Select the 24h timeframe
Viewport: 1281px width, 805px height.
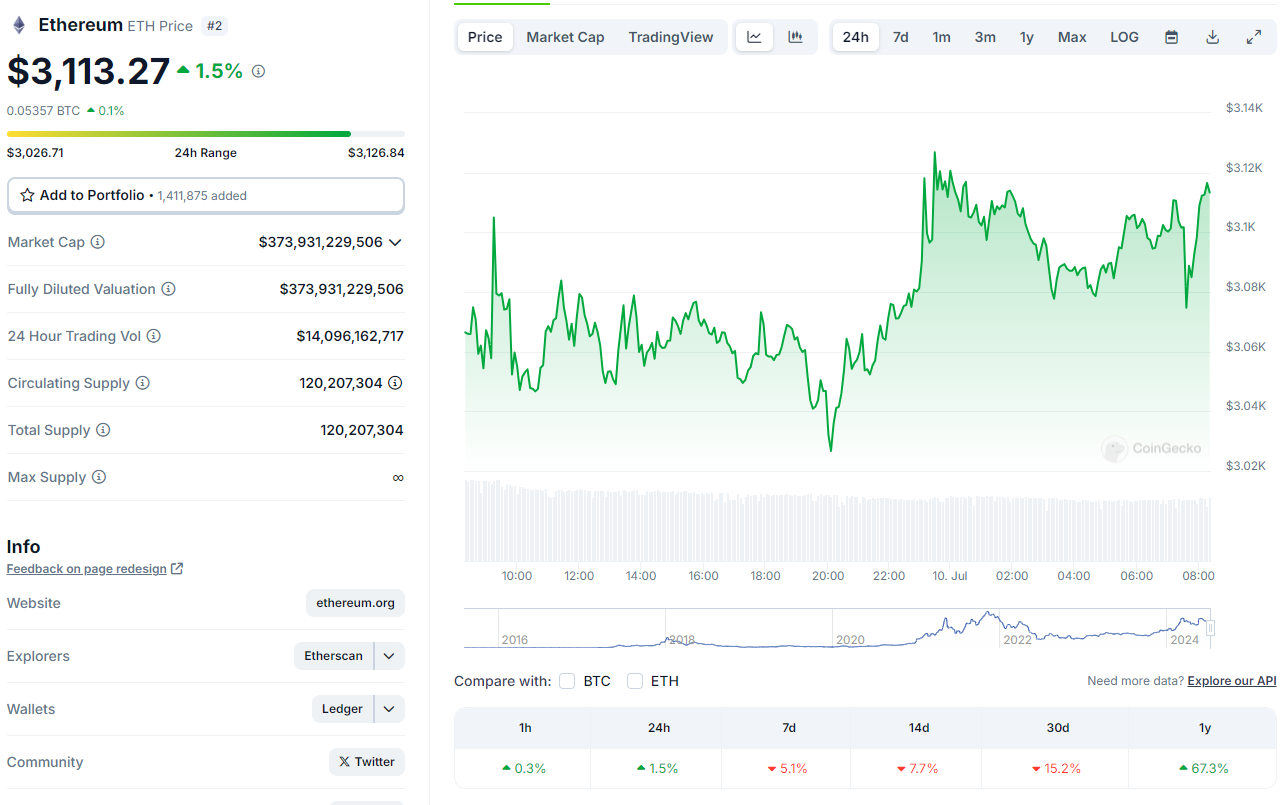855,37
